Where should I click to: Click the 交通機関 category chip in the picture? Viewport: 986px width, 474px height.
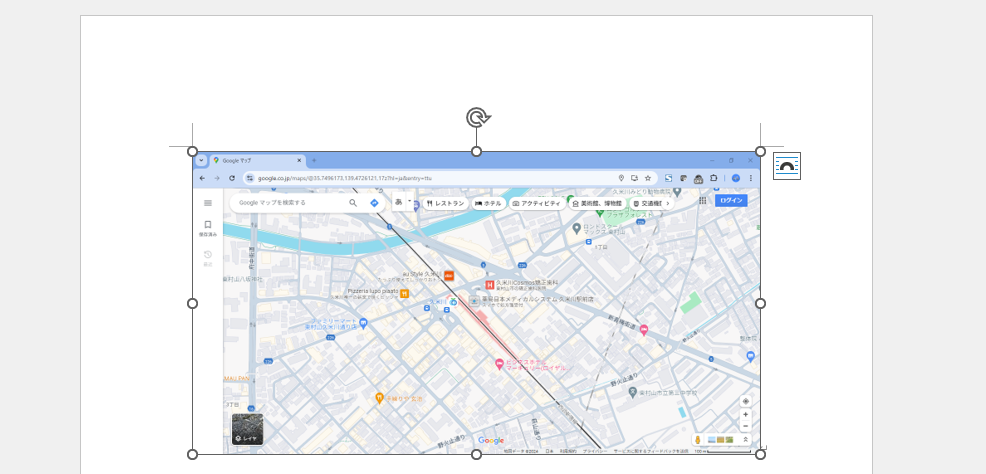[648, 204]
